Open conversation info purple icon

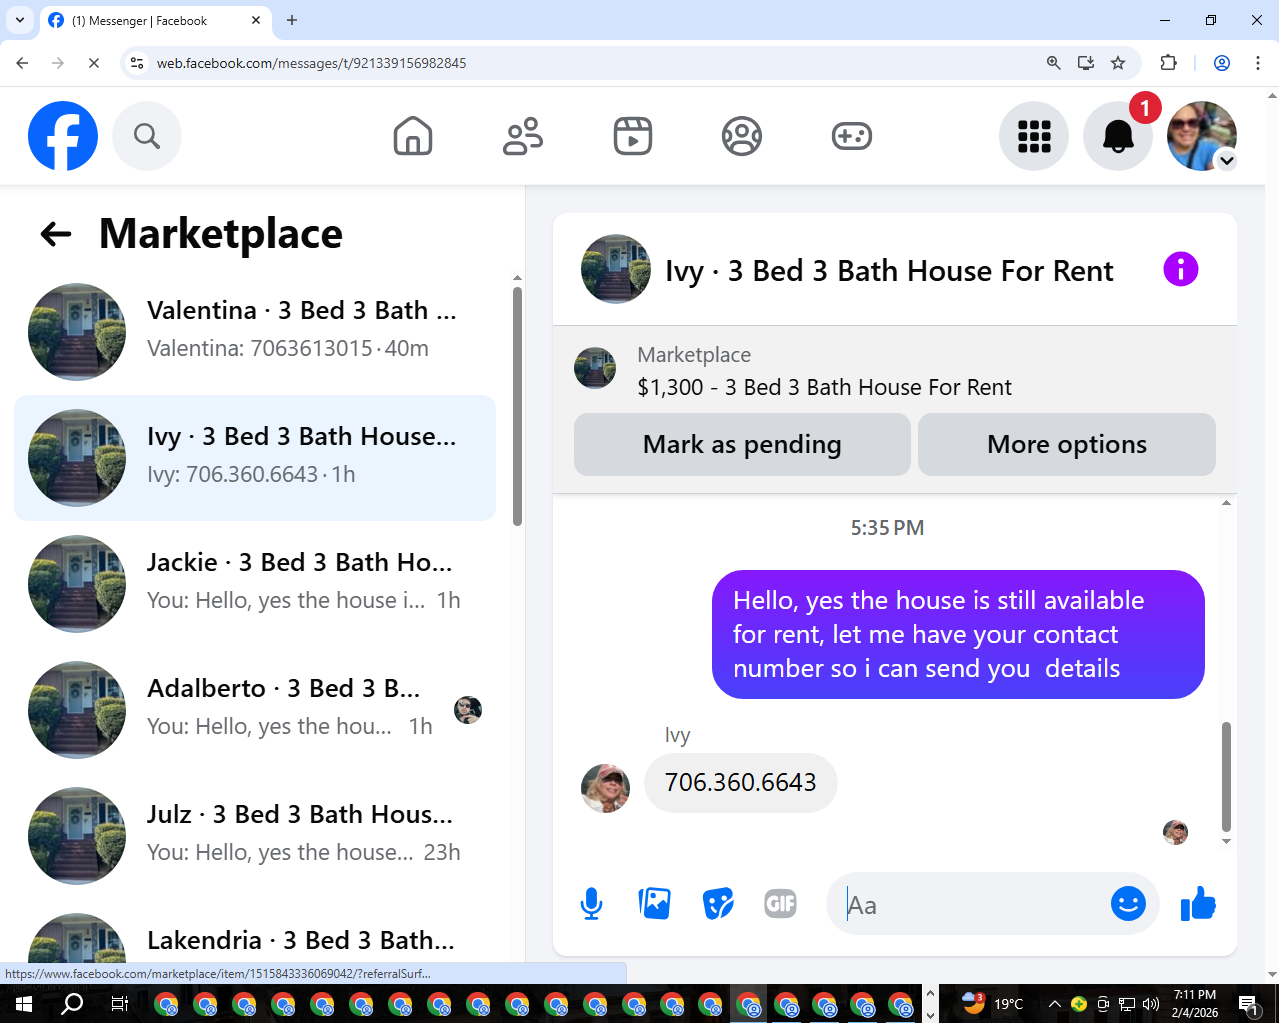point(1181,269)
